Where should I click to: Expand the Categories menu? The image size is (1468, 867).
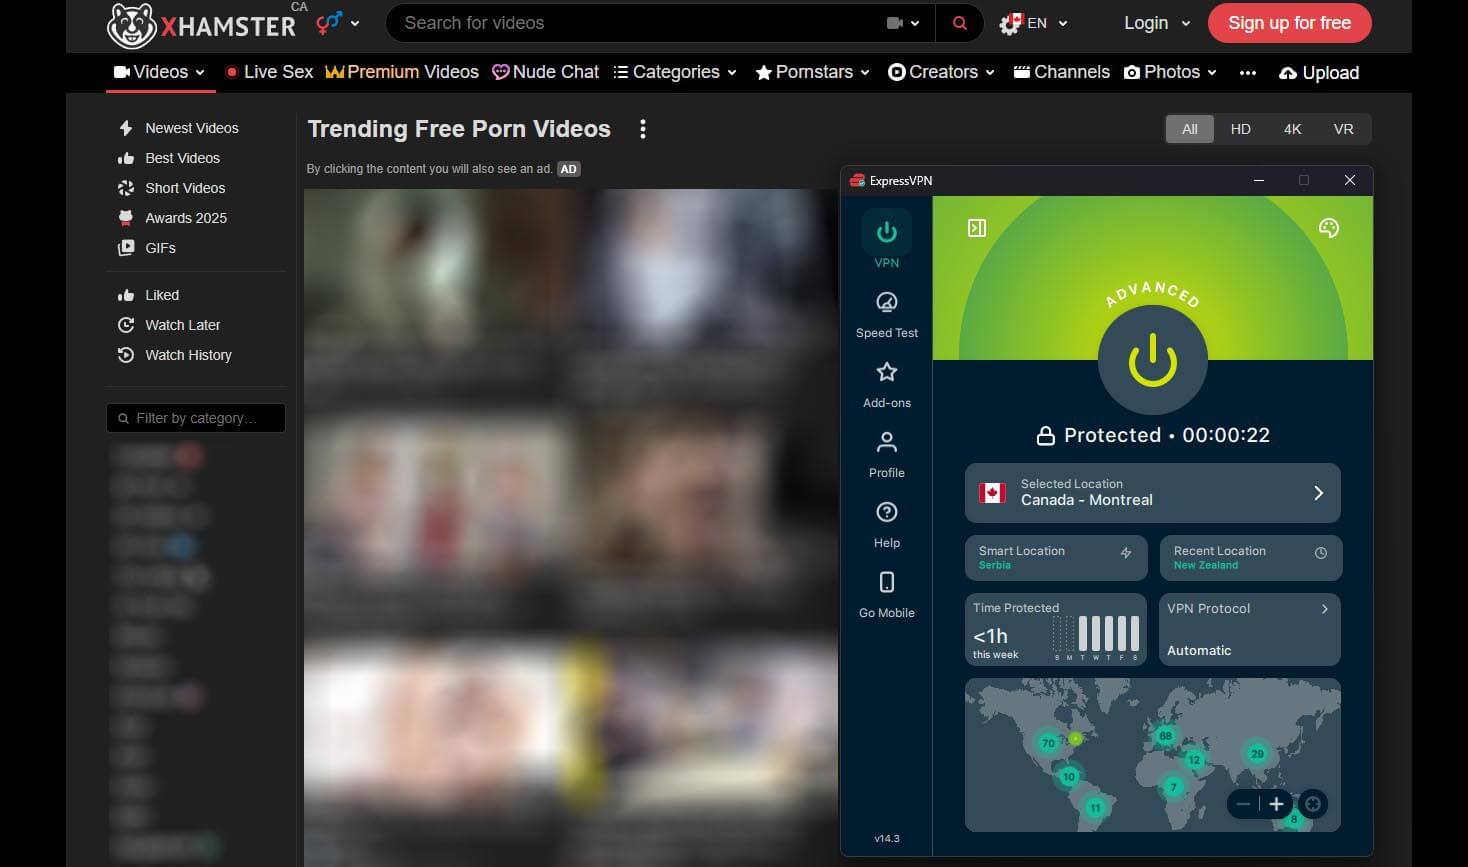[x=675, y=72]
